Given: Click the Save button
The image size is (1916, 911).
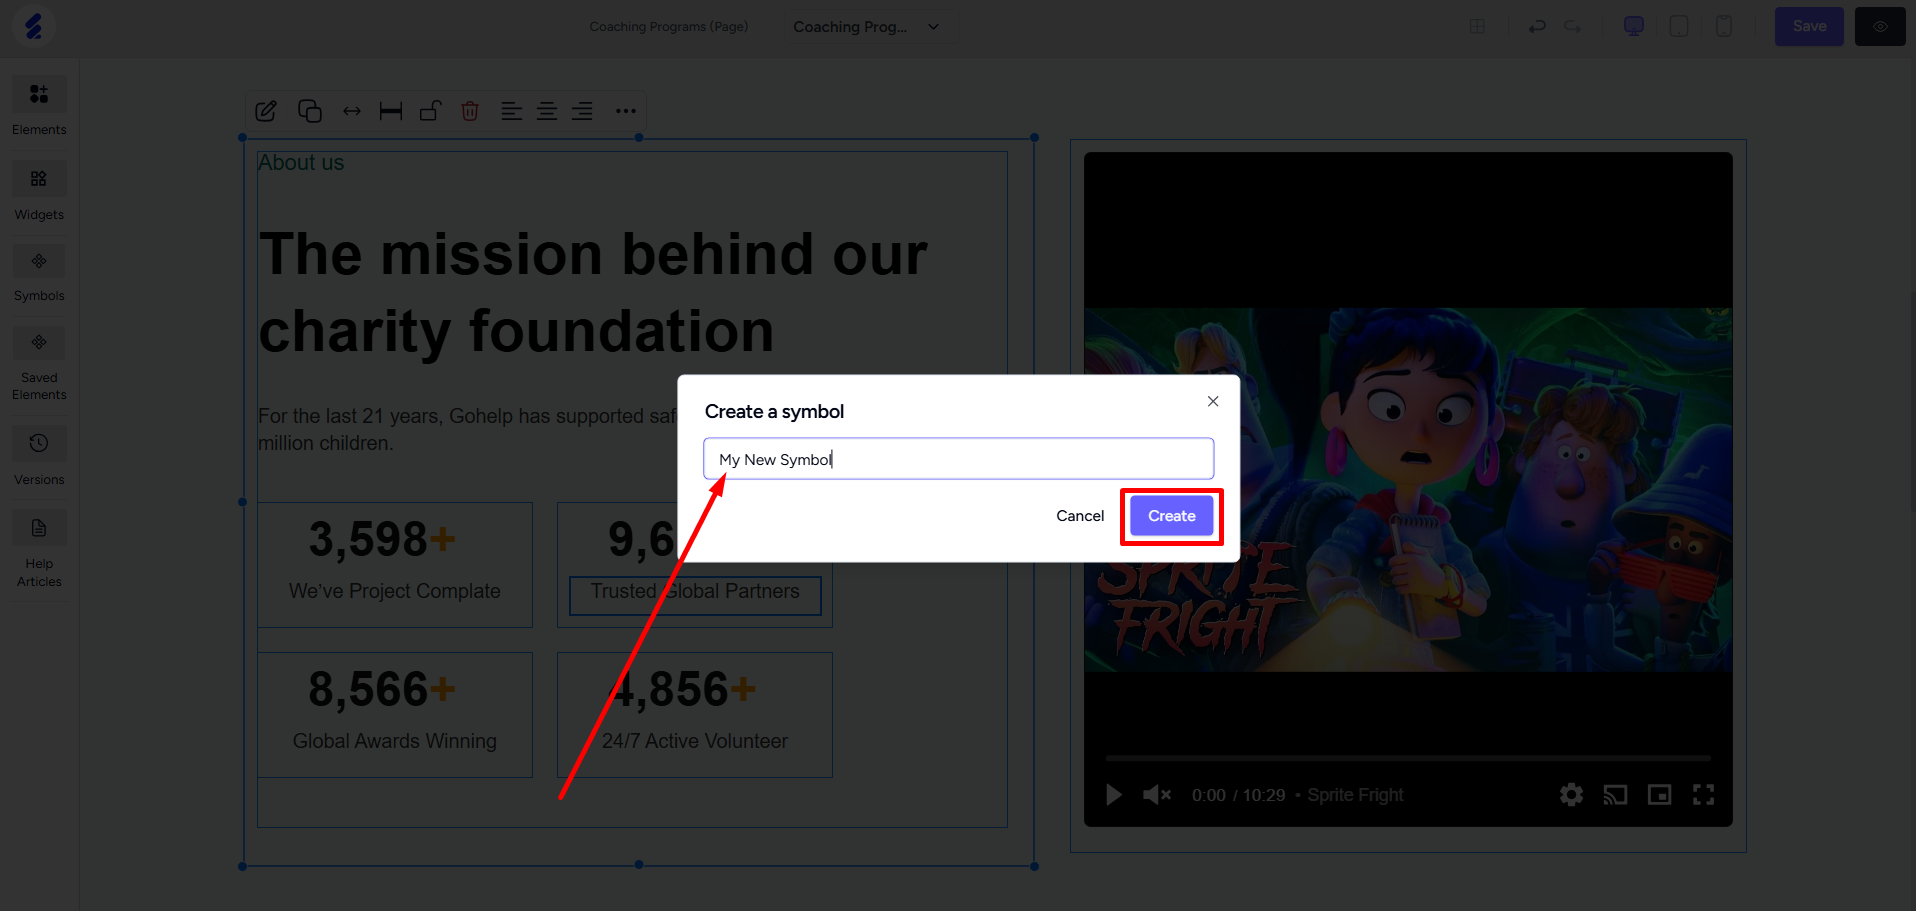Looking at the screenshot, I should click(1809, 26).
